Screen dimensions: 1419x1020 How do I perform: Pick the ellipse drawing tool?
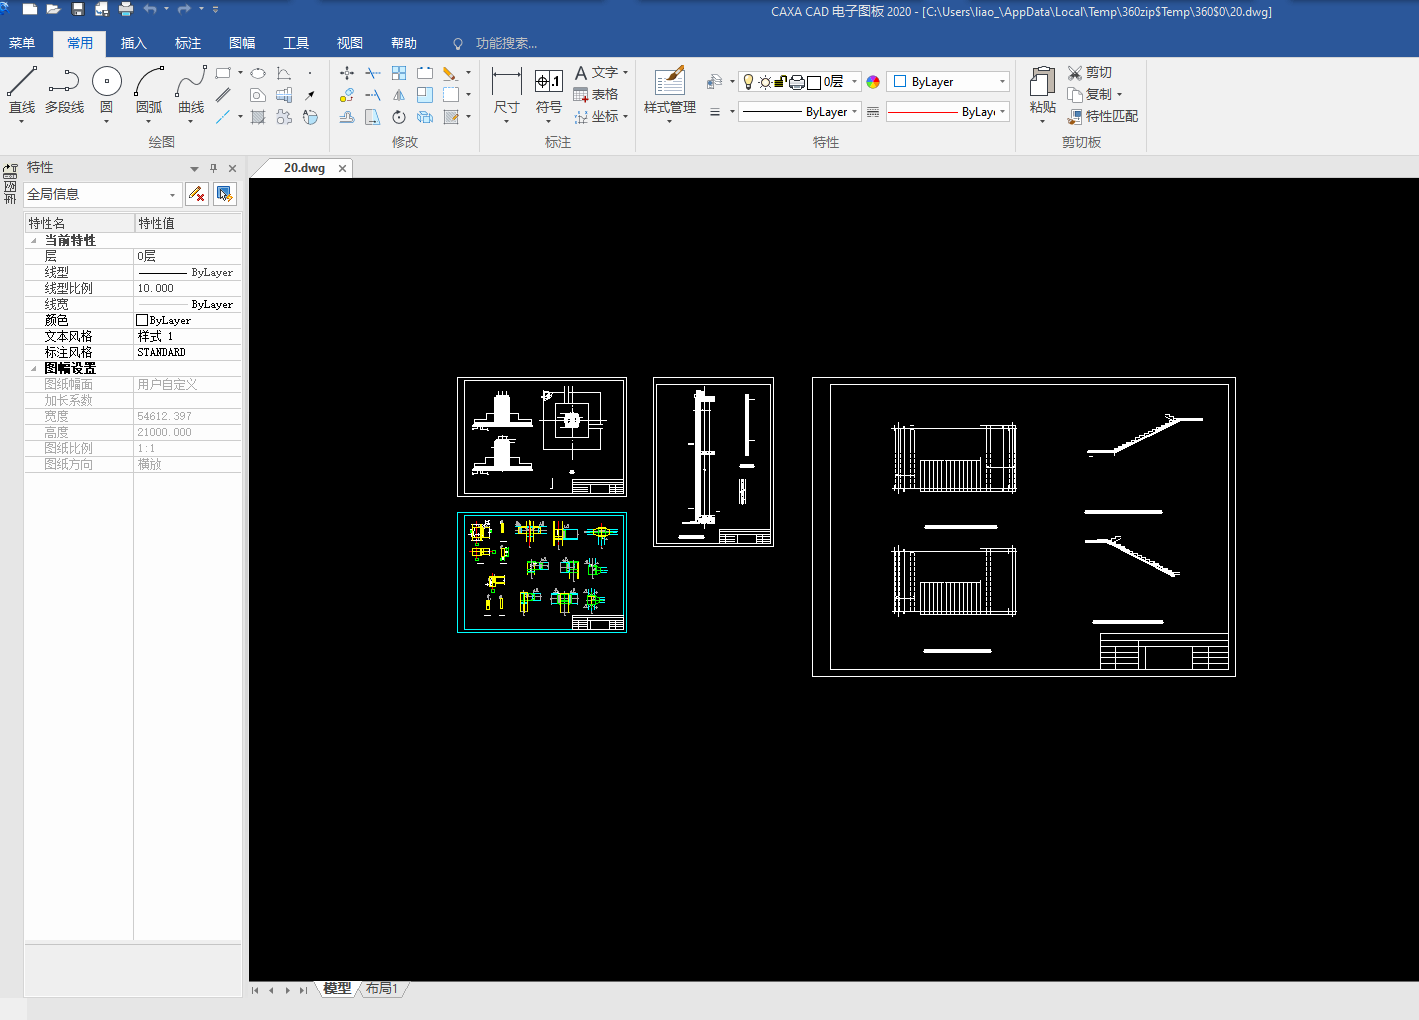[x=258, y=73]
